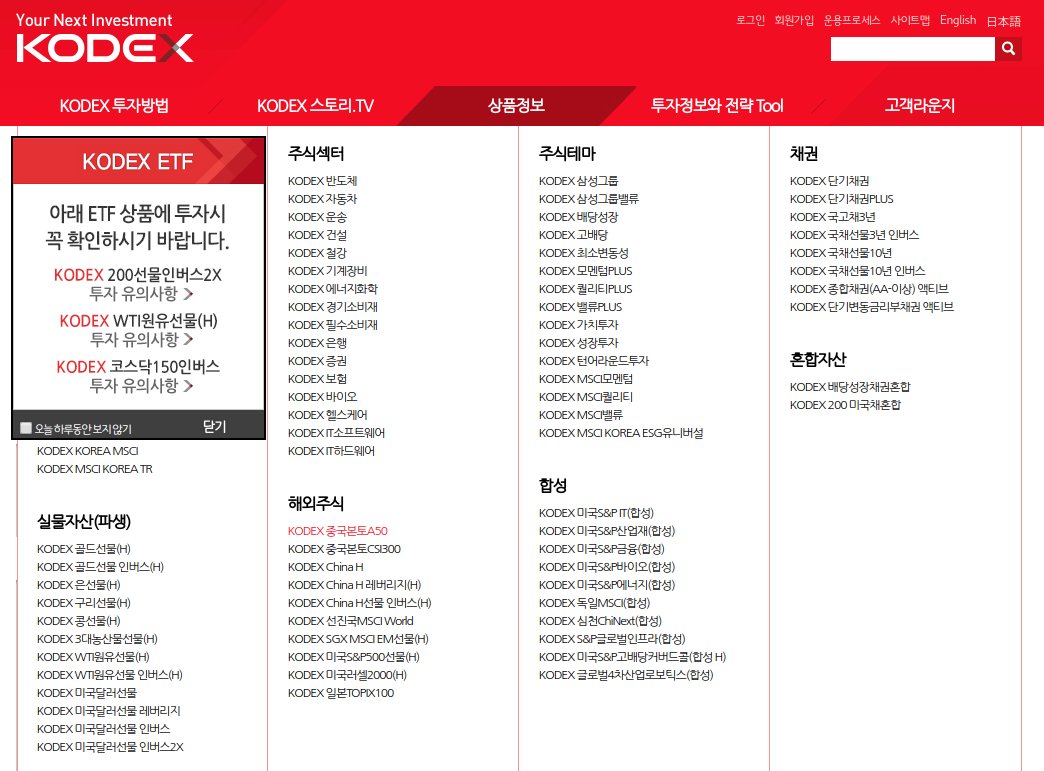
Task: Select KODEX 모멘텀PLUS
Action: pos(585,271)
